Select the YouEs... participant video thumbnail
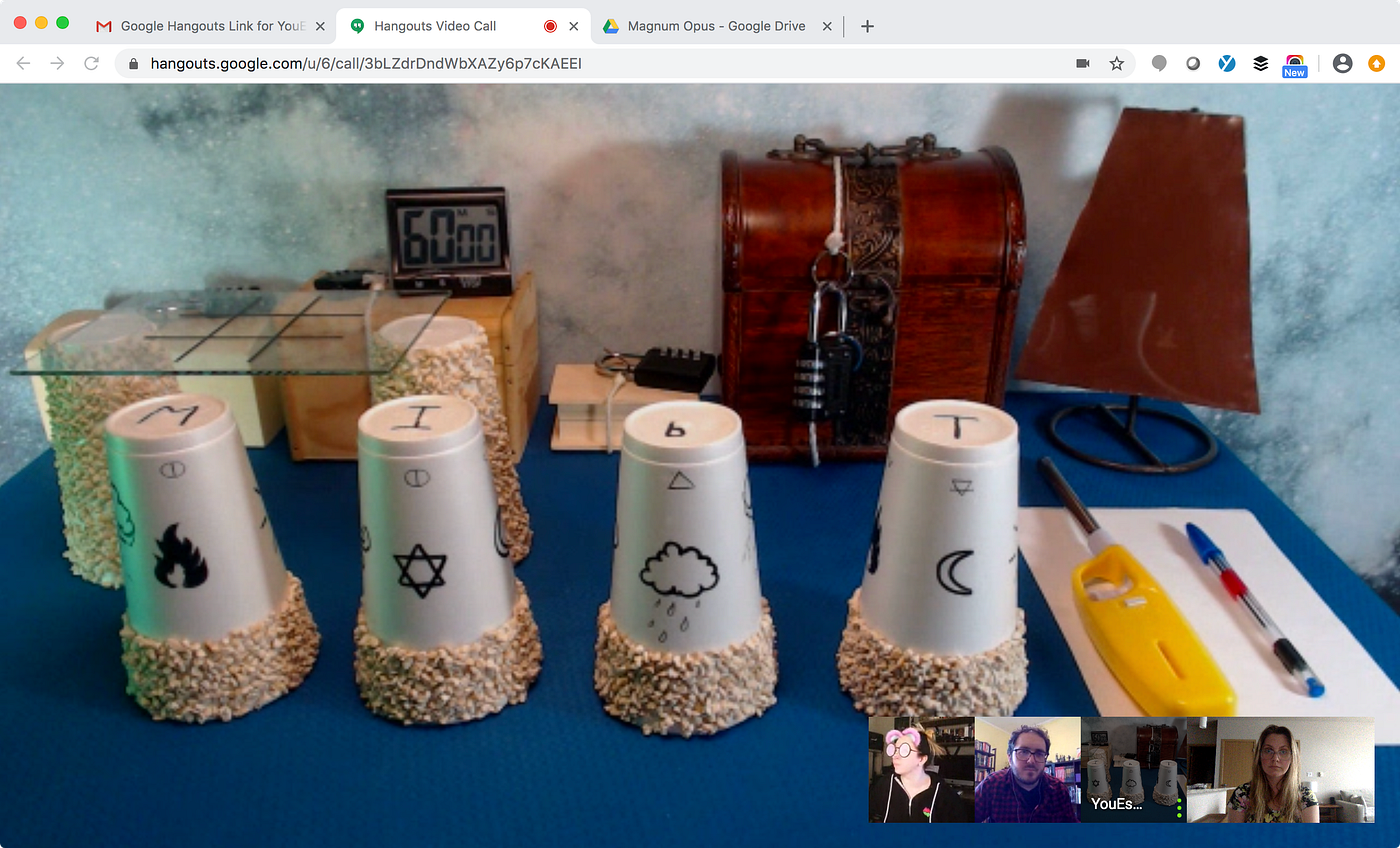1400x848 pixels. [x=1133, y=769]
